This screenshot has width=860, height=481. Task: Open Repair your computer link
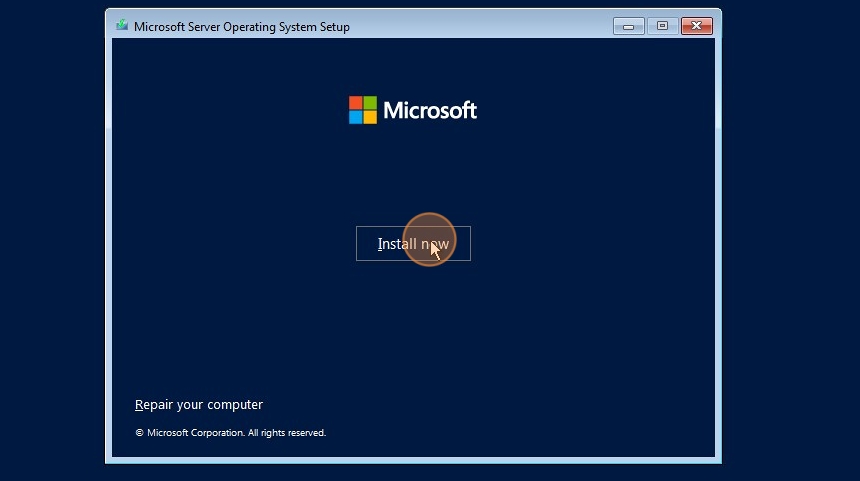(199, 405)
